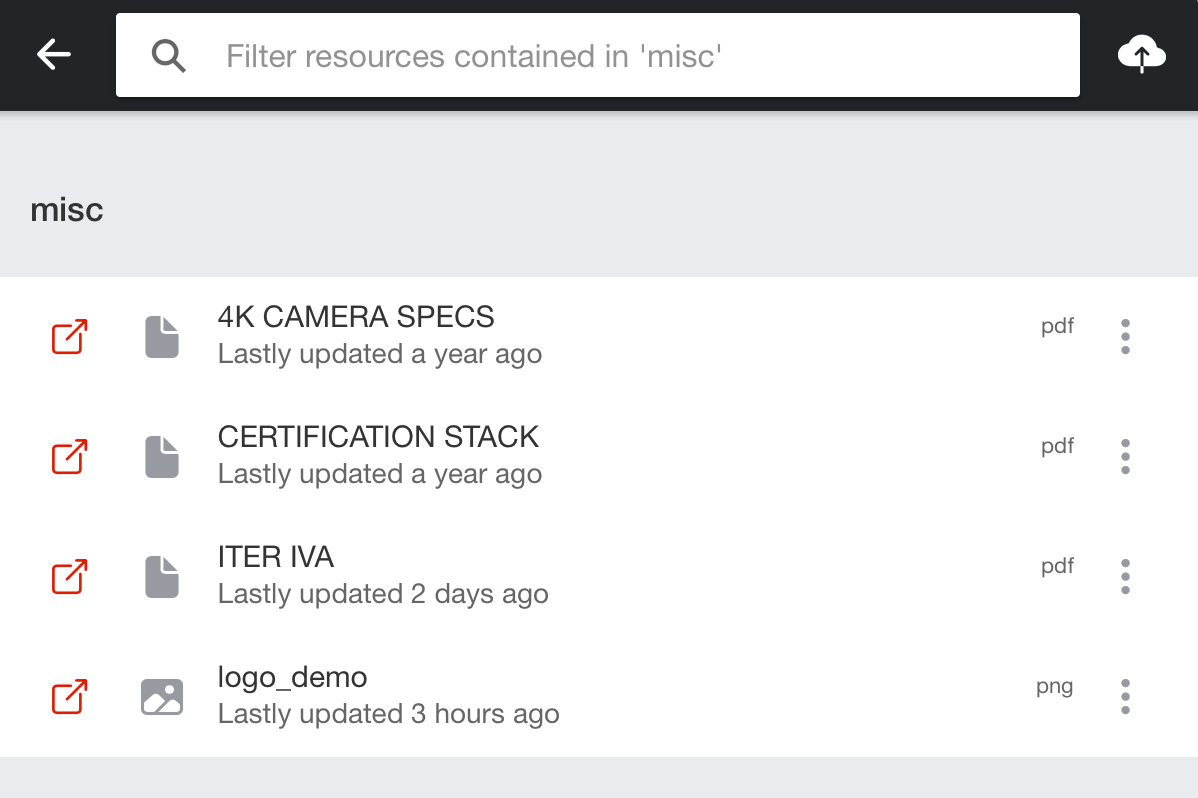Viewport: 1198px width, 798px height.
Task: Go back using the left arrow
Action: tap(54, 55)
